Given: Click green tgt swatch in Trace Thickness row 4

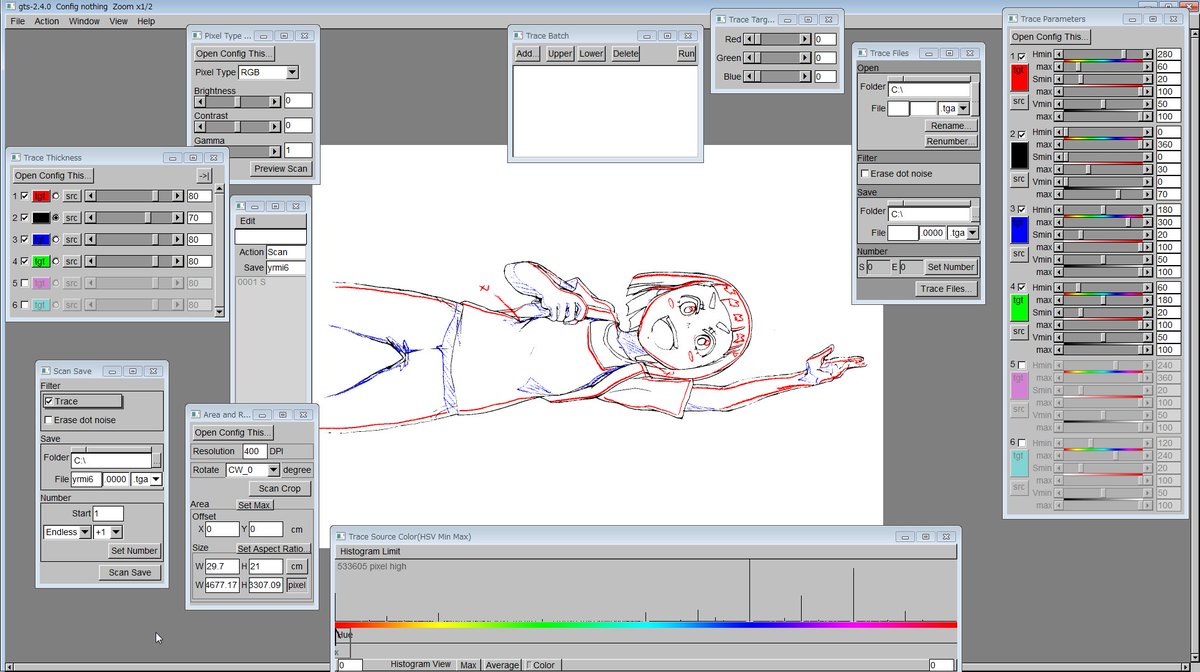Looking at the screenshot, I should [41, 262].
